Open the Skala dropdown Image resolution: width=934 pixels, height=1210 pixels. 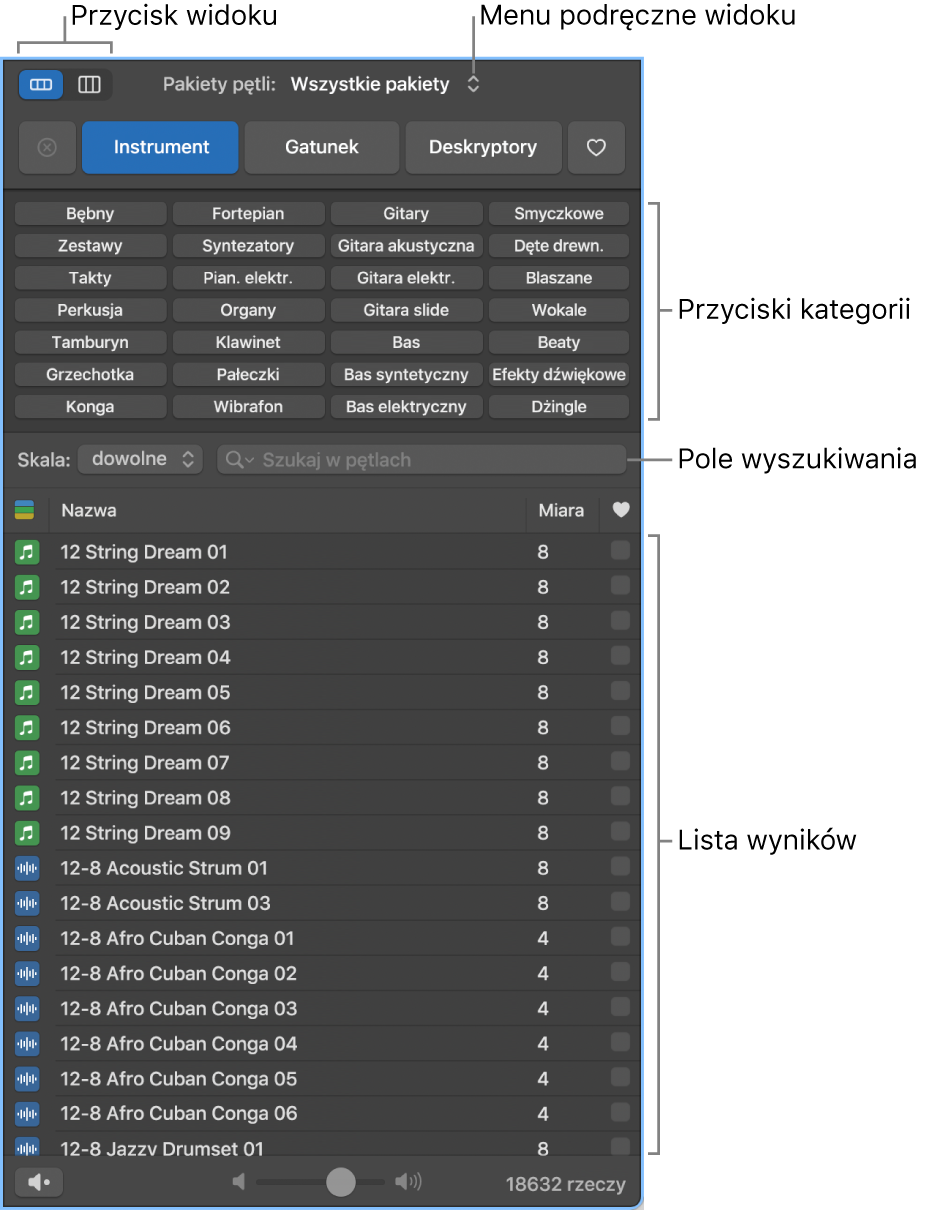coord(140,460)
